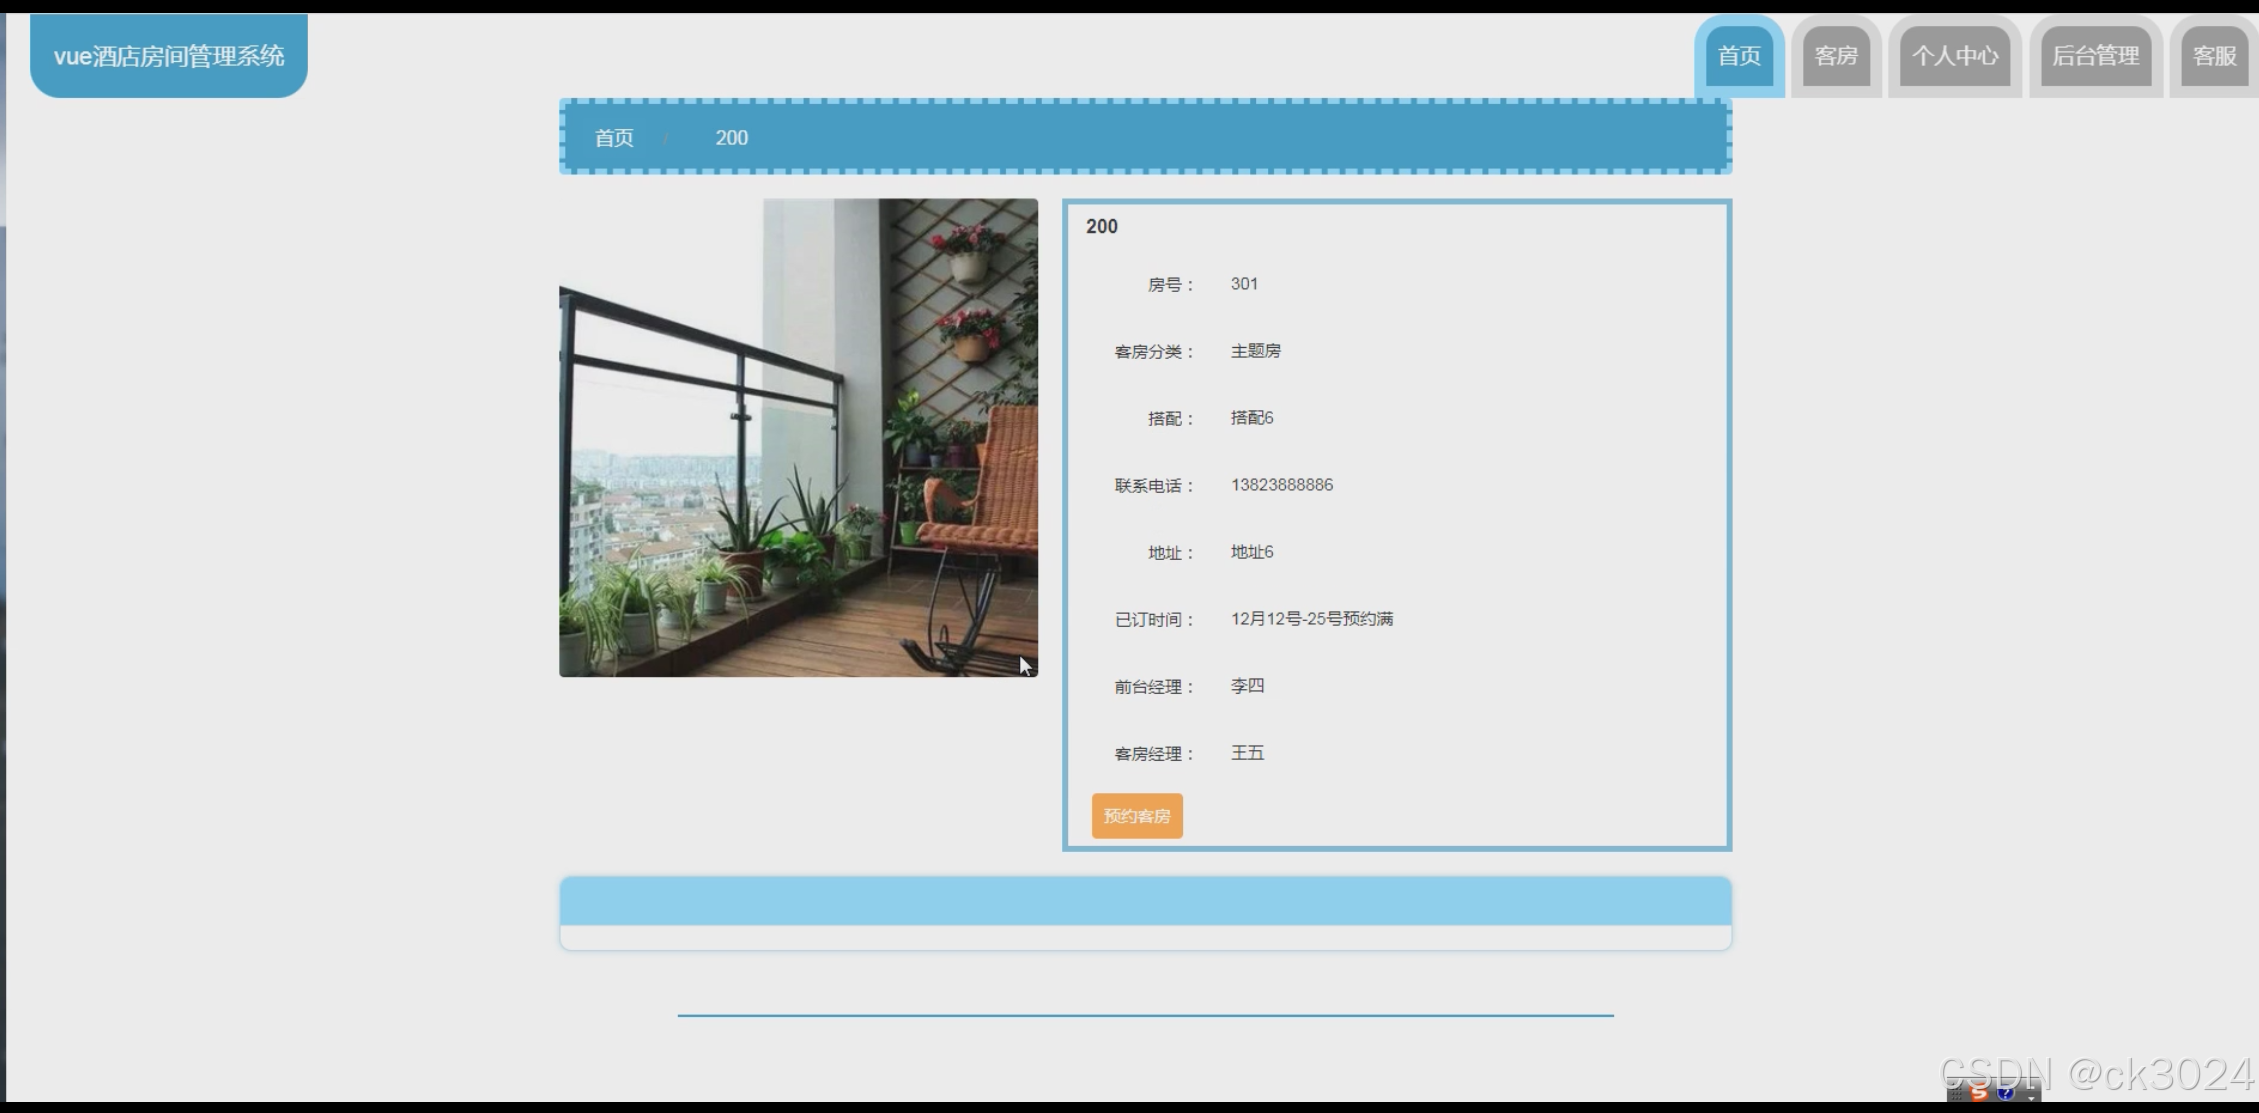This screenshot has width=2259, height=1113.
Task: Click the vue酒店房间管理系统 logo banner
Action: [x=169, y=56]
